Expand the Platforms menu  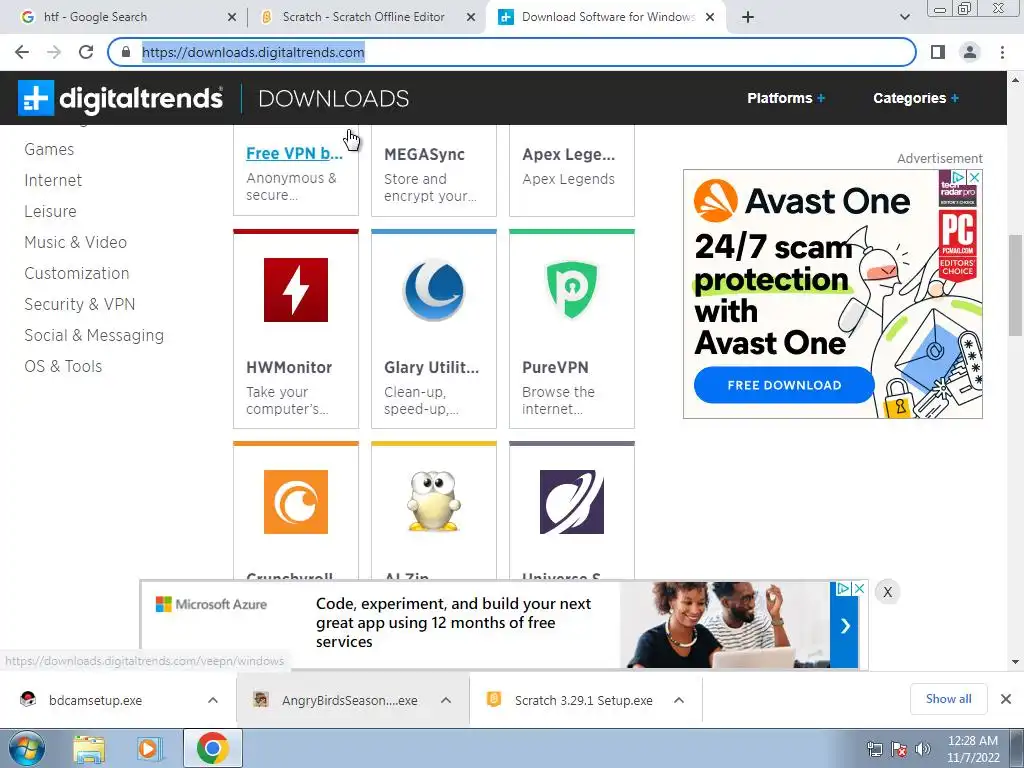(786, 98)
